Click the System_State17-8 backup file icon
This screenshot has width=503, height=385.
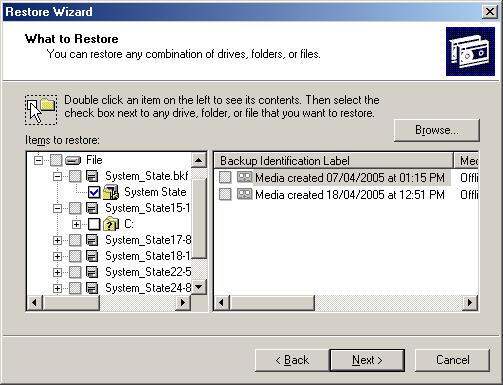pyautogui.click(x=92, y=240)
